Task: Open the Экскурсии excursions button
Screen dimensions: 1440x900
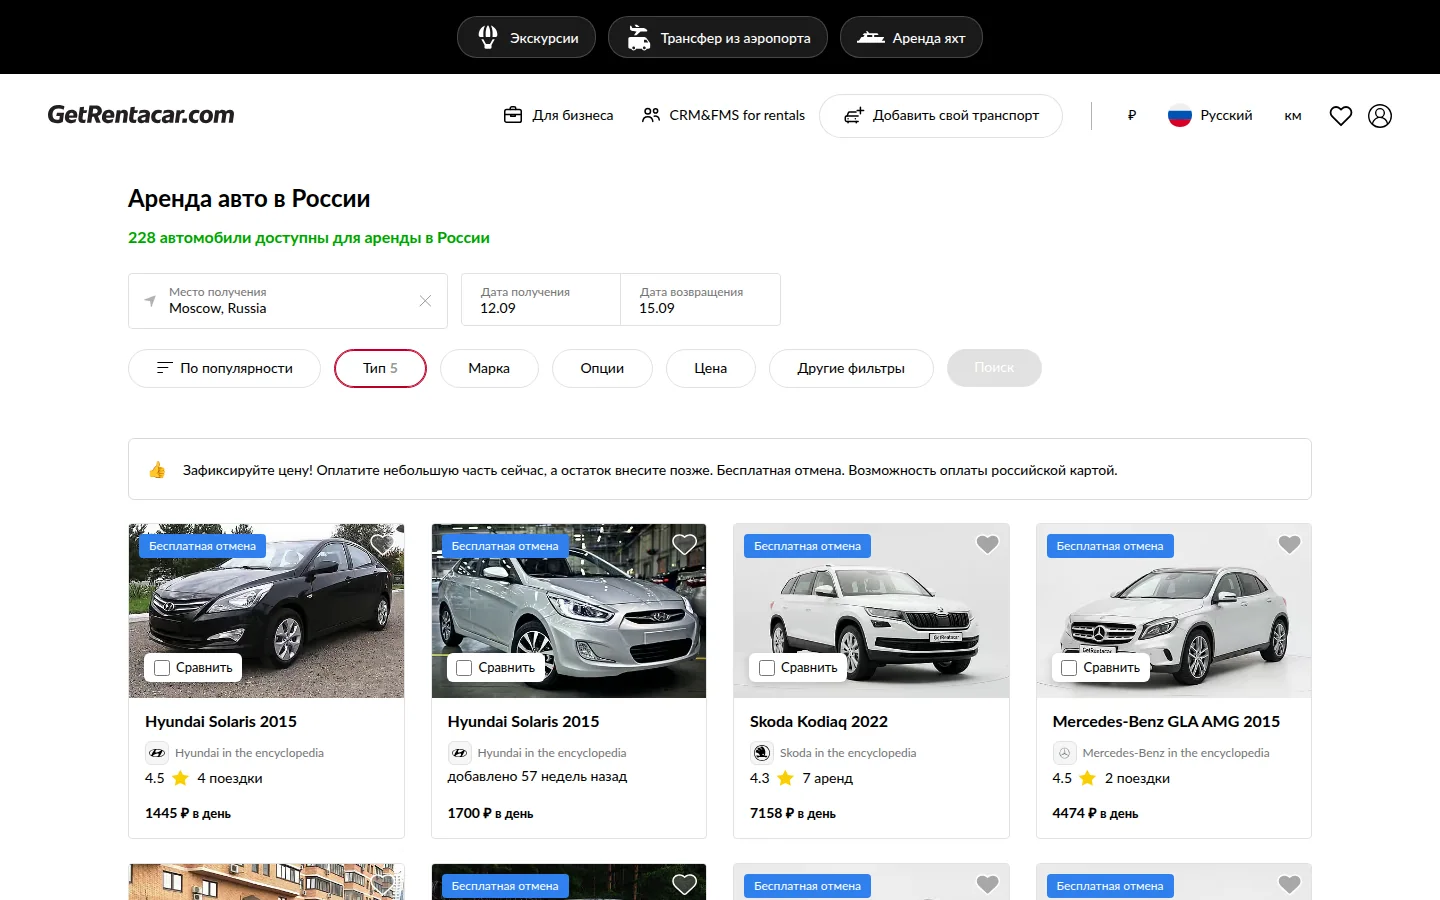Action: tap(526, 38)
